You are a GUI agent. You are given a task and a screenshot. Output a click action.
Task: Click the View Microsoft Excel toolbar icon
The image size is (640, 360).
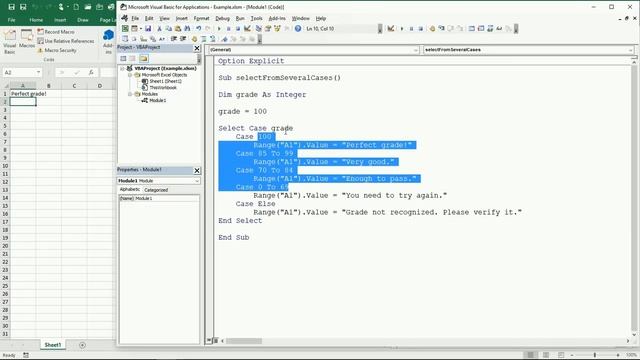pos(125,29)
